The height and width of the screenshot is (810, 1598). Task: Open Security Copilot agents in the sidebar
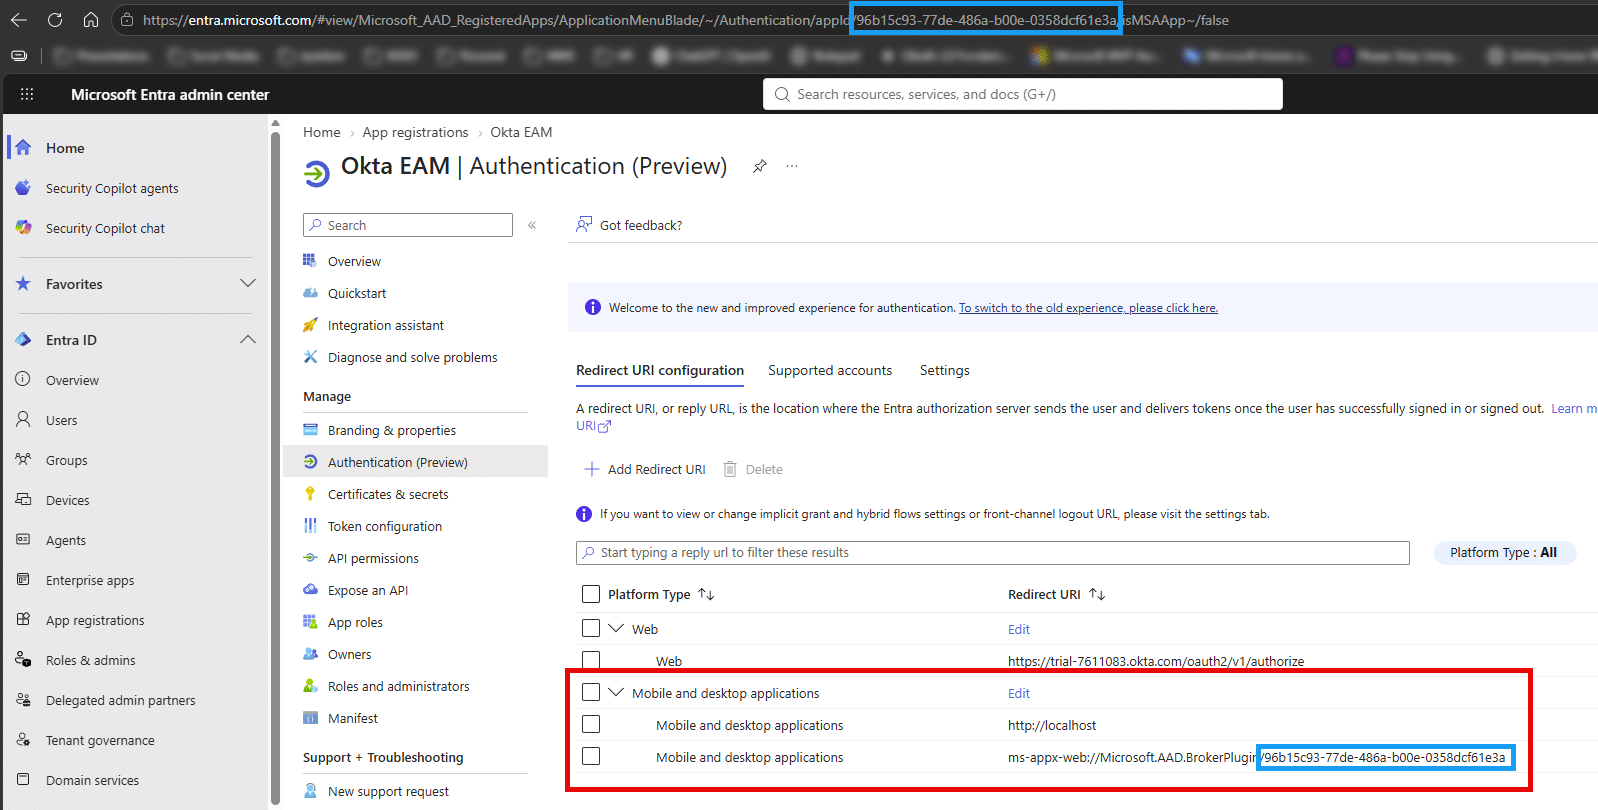coord(112,188)
